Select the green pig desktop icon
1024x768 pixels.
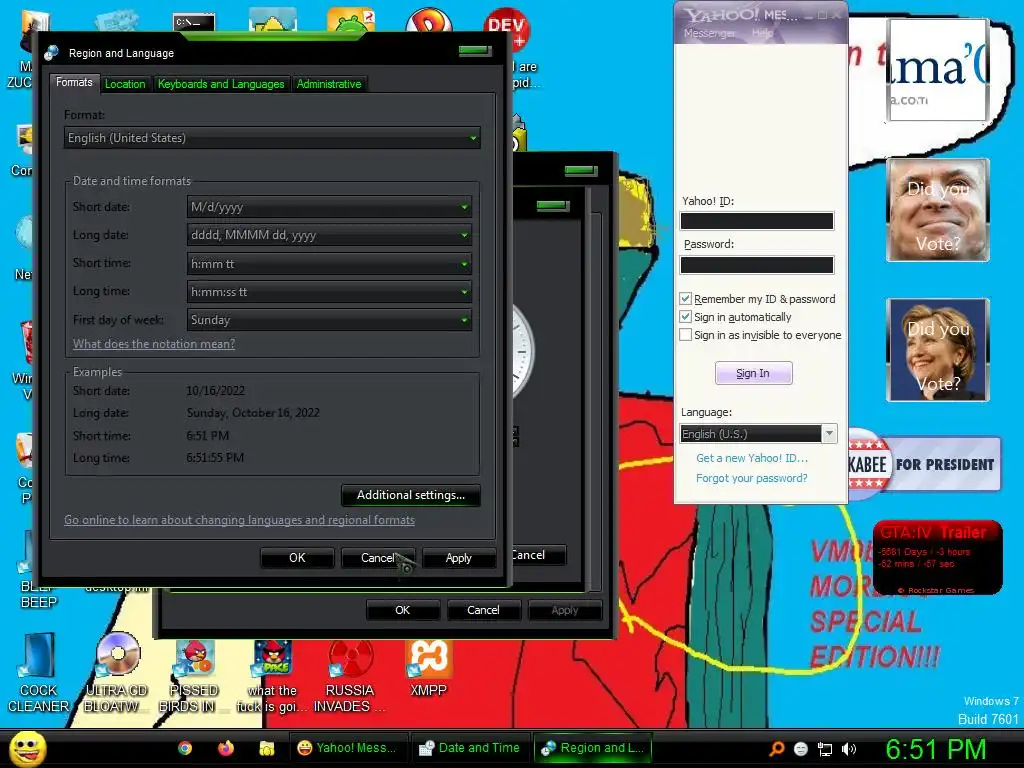(x=351, y=20)
